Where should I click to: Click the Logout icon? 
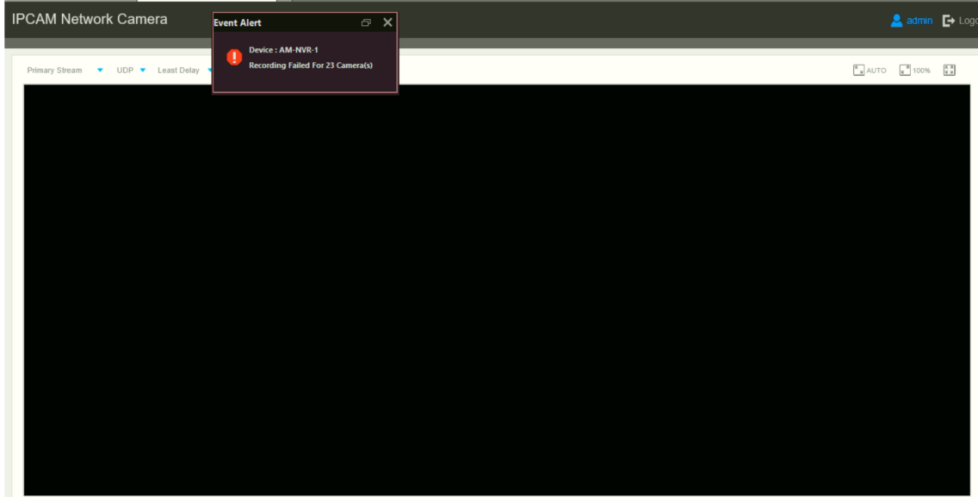[948, 21]
